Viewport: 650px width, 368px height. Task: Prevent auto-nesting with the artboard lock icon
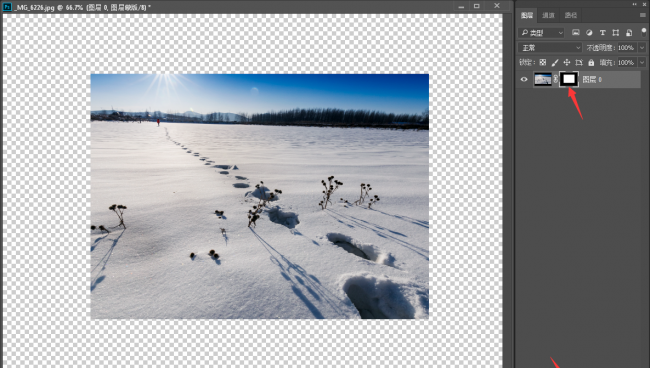[x=579, y=63]
